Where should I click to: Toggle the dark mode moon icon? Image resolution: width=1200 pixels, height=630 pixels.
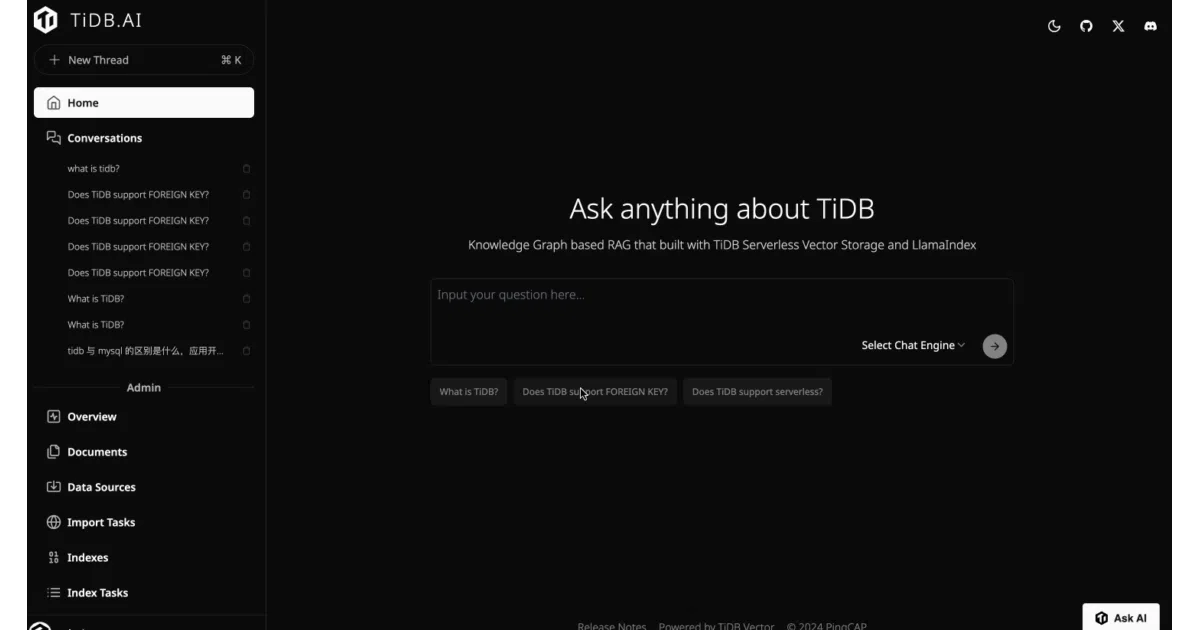tap(1054, 26)
